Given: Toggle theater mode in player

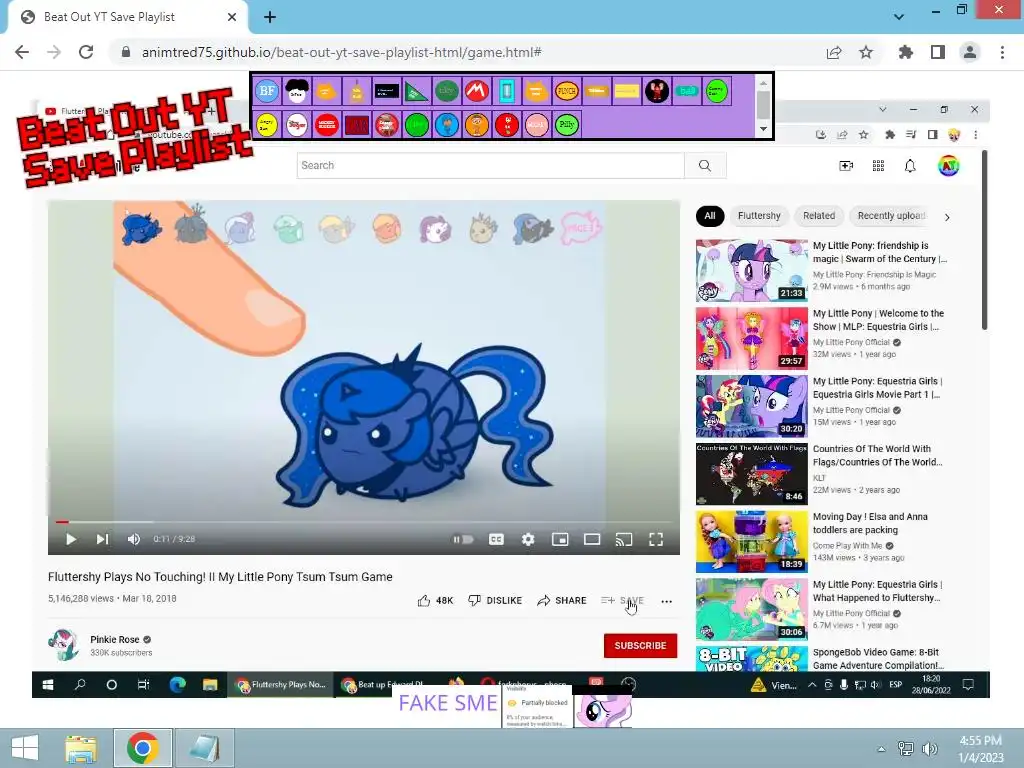Looking at the screenshot, I should tap(592, 539).
